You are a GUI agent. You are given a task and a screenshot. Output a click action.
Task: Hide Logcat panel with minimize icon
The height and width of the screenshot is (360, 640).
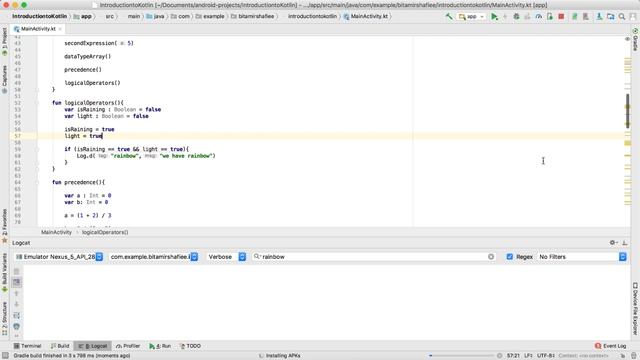coord(624,242)
